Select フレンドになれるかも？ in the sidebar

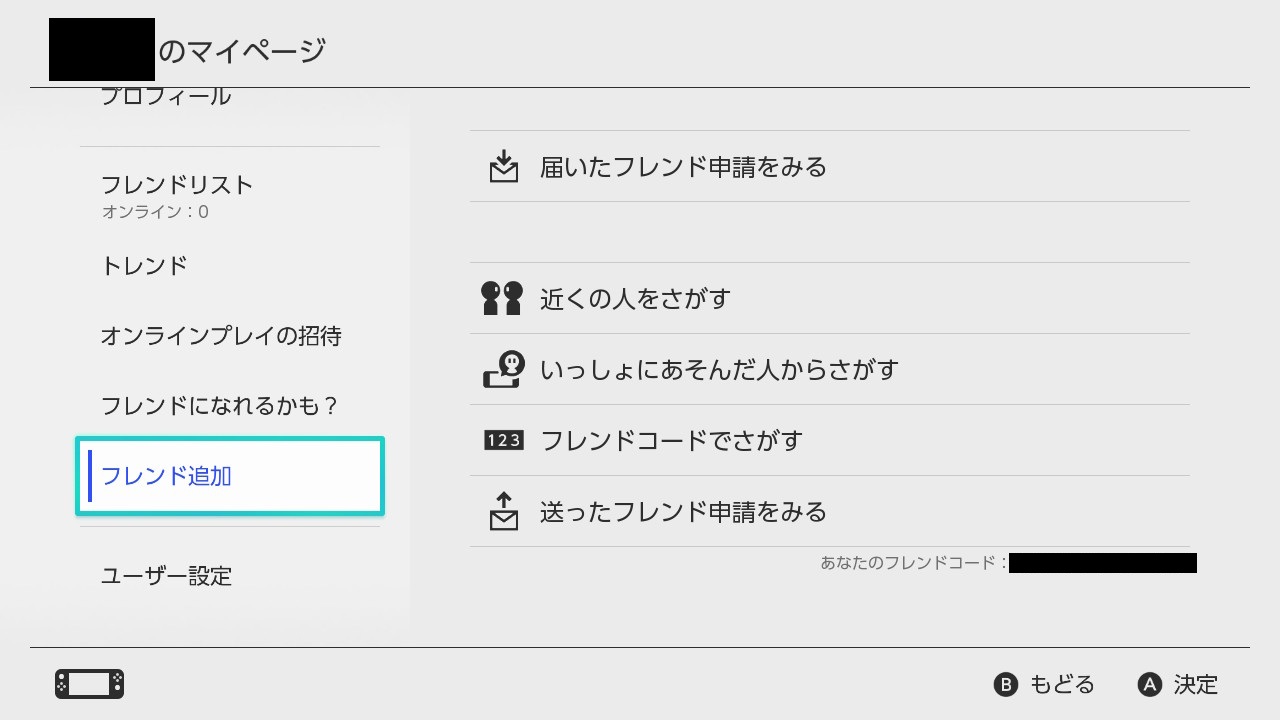[x=220, y=406]
